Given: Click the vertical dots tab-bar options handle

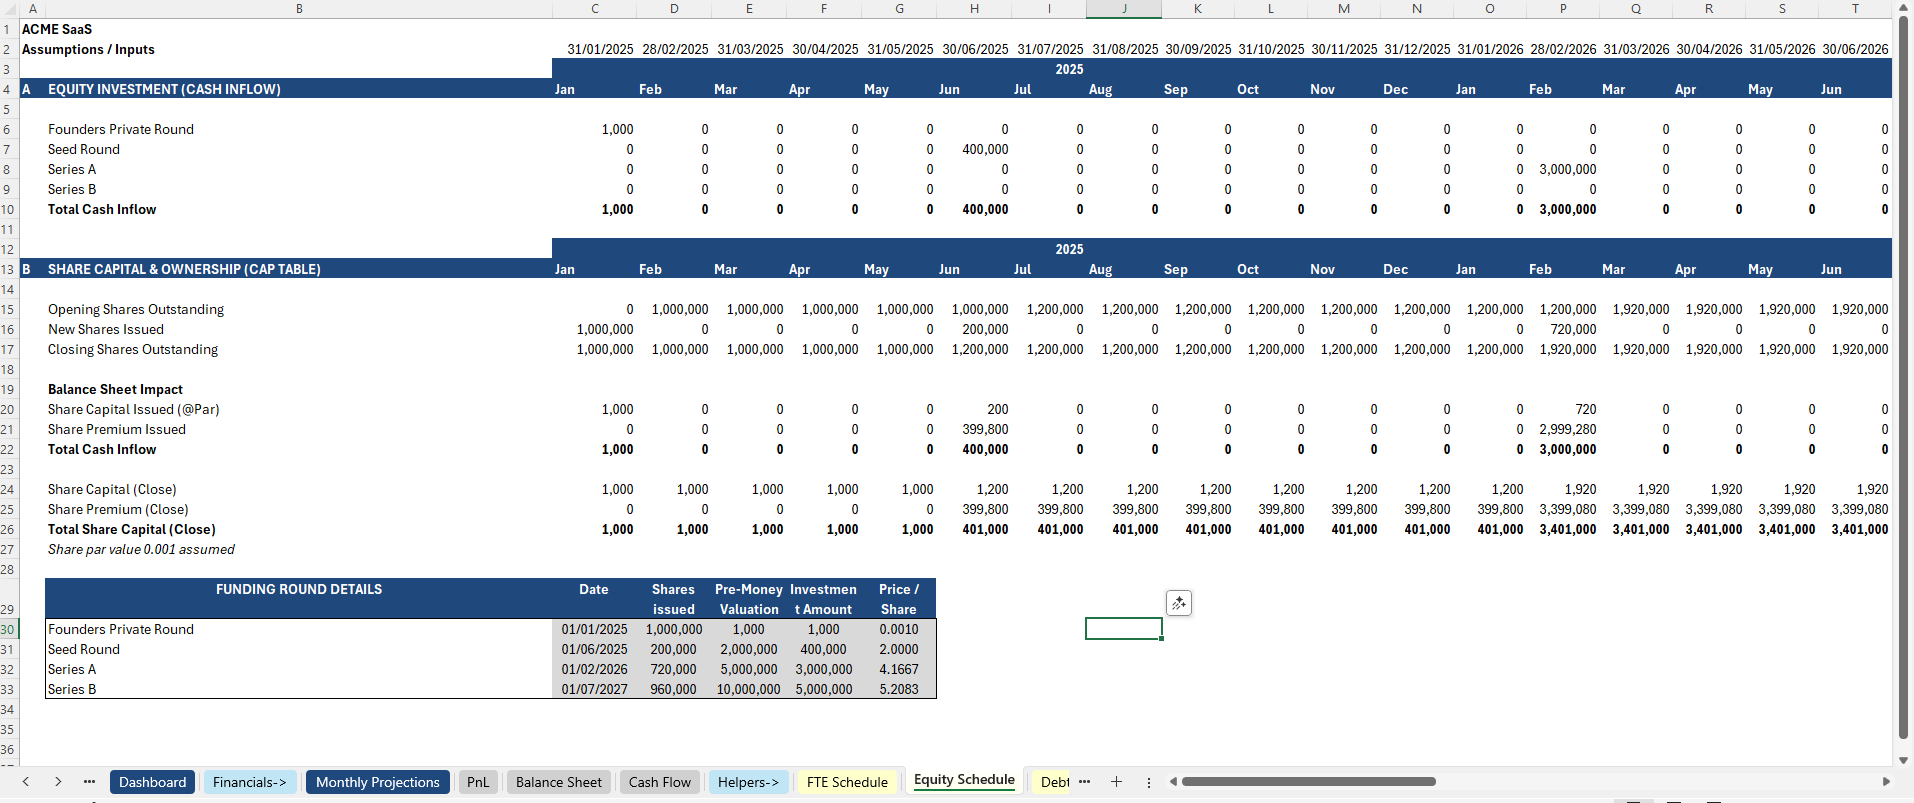Looking at the screenshot, I should (1148, 782).
